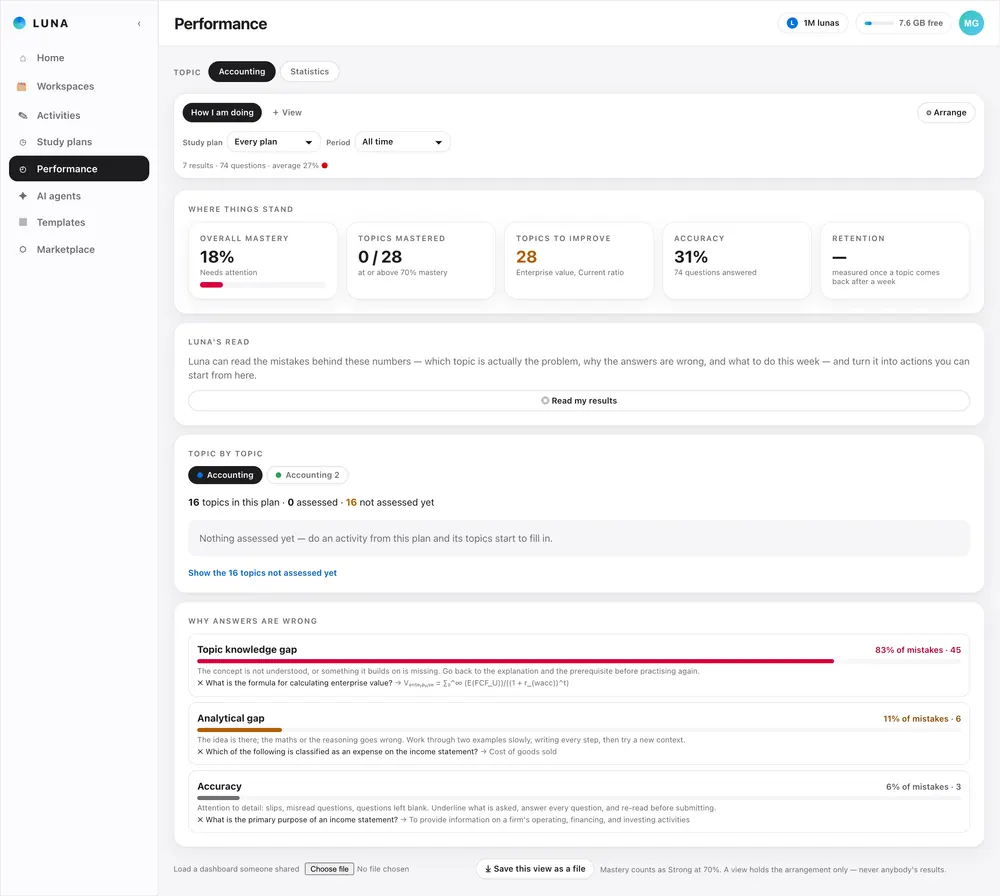Image resolution: width=1000 pixels, height=896 pixels.
Task: Click the Home house icon
Action: [x=23, y=58]
